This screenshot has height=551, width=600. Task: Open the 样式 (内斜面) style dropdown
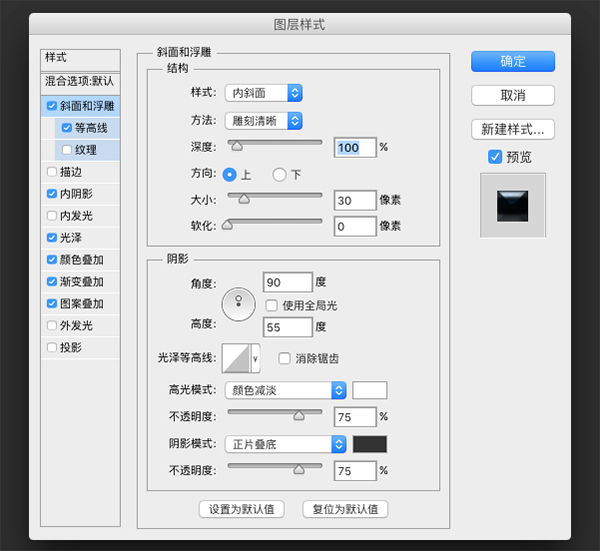coord(263,93)
